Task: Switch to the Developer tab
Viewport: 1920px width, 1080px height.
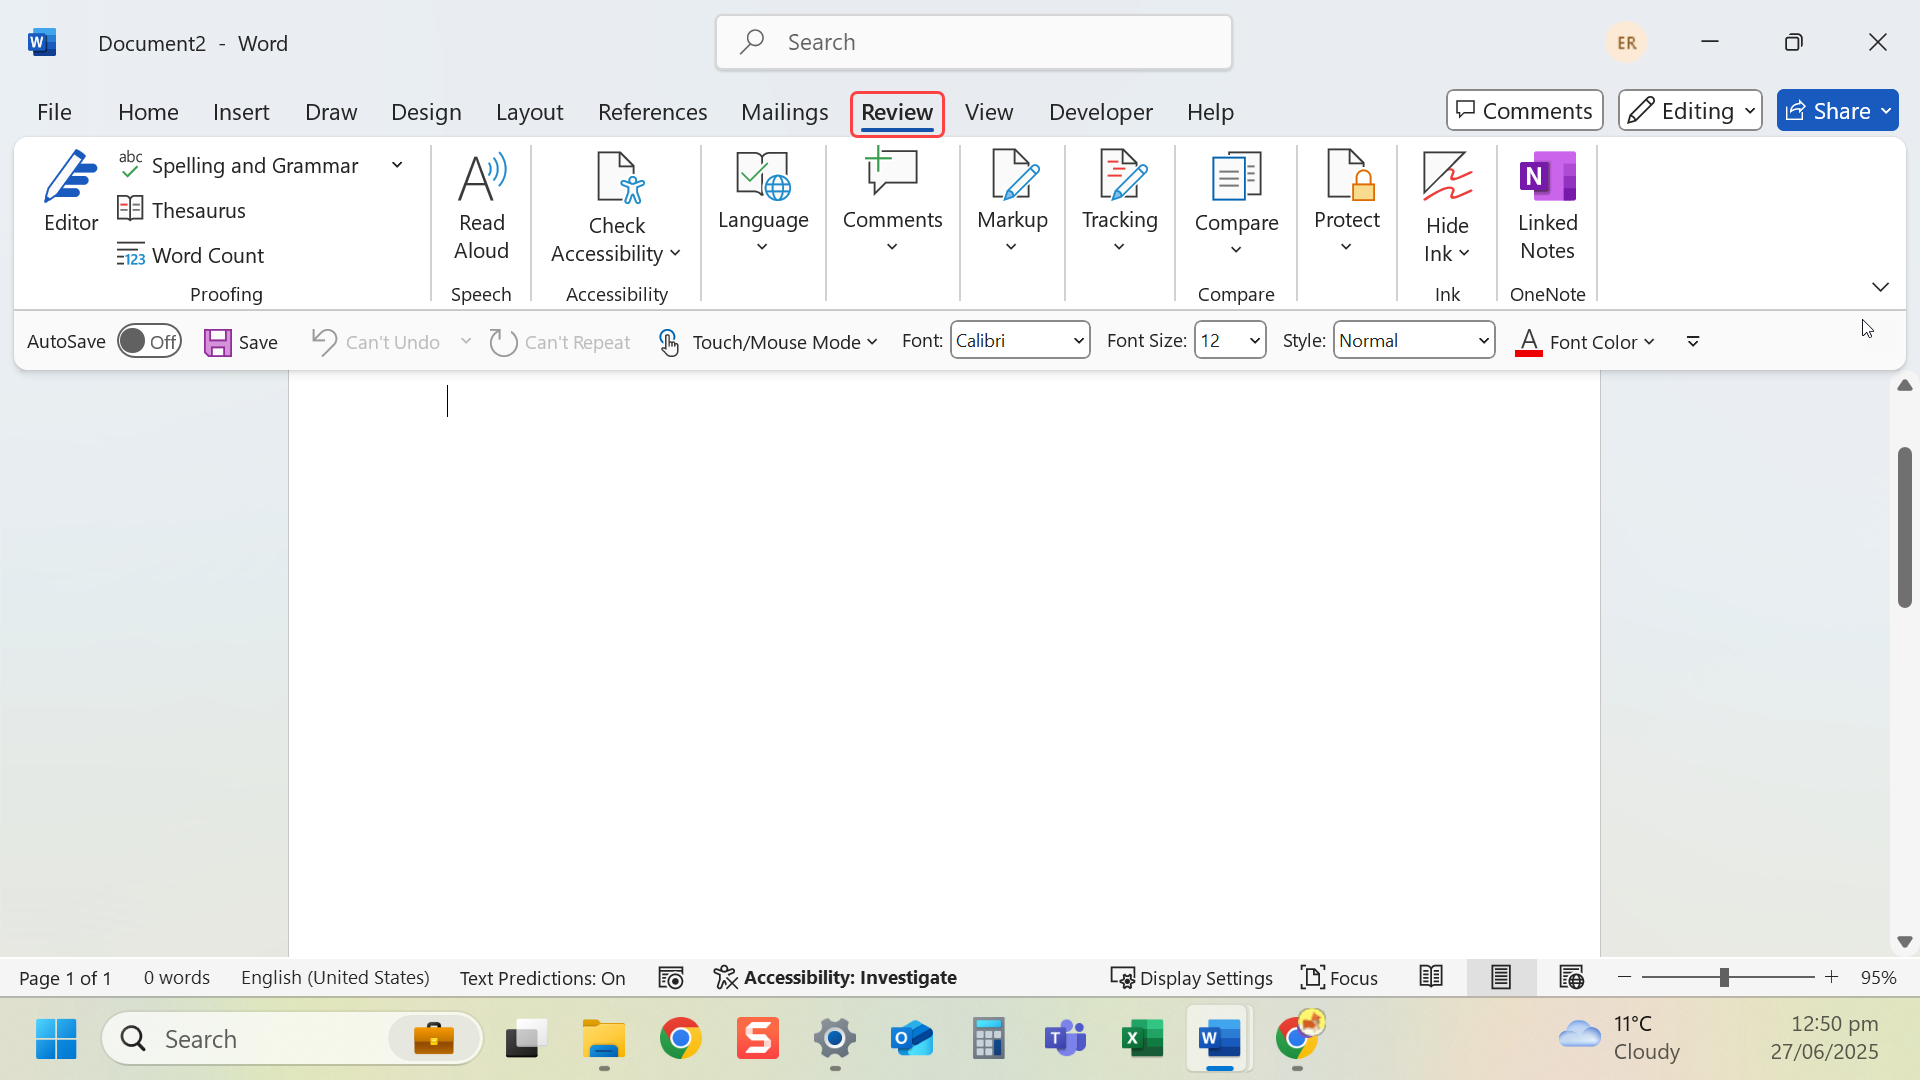Action: tap(1100, 111)
